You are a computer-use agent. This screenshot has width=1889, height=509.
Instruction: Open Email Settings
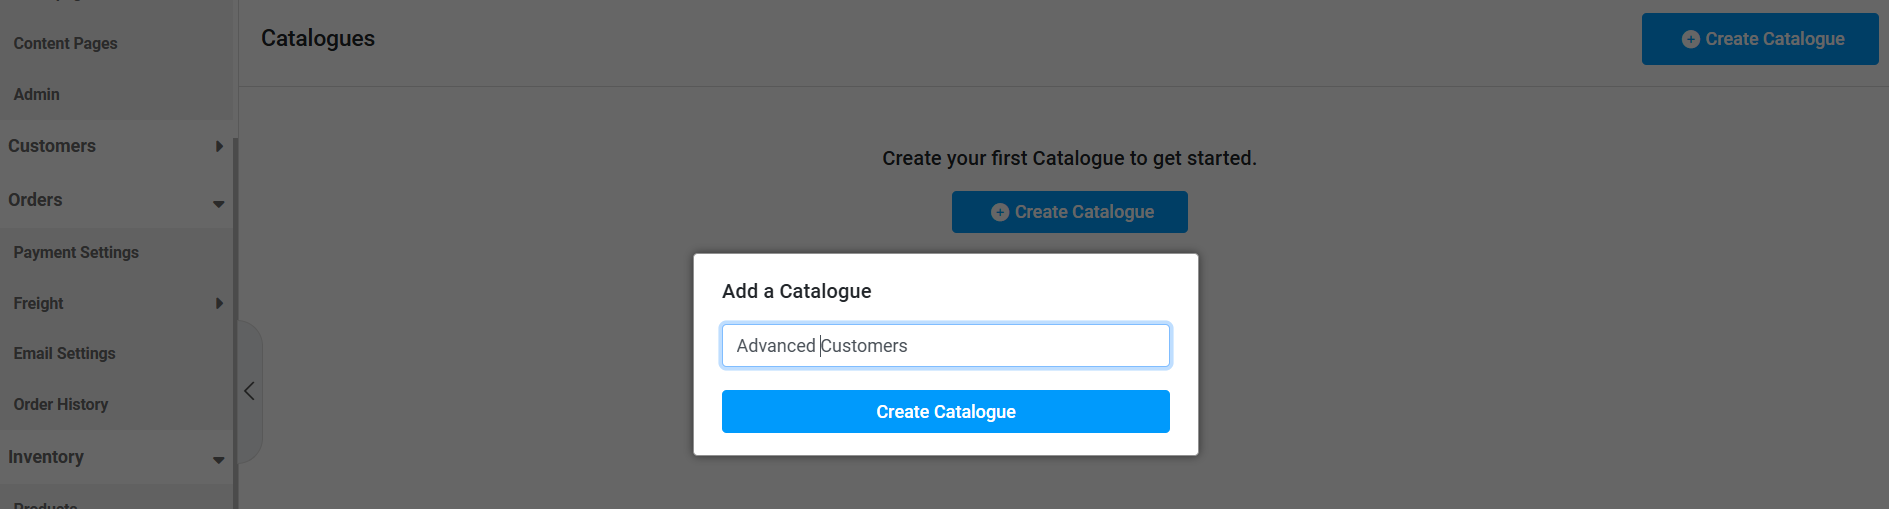pos(64,353)
